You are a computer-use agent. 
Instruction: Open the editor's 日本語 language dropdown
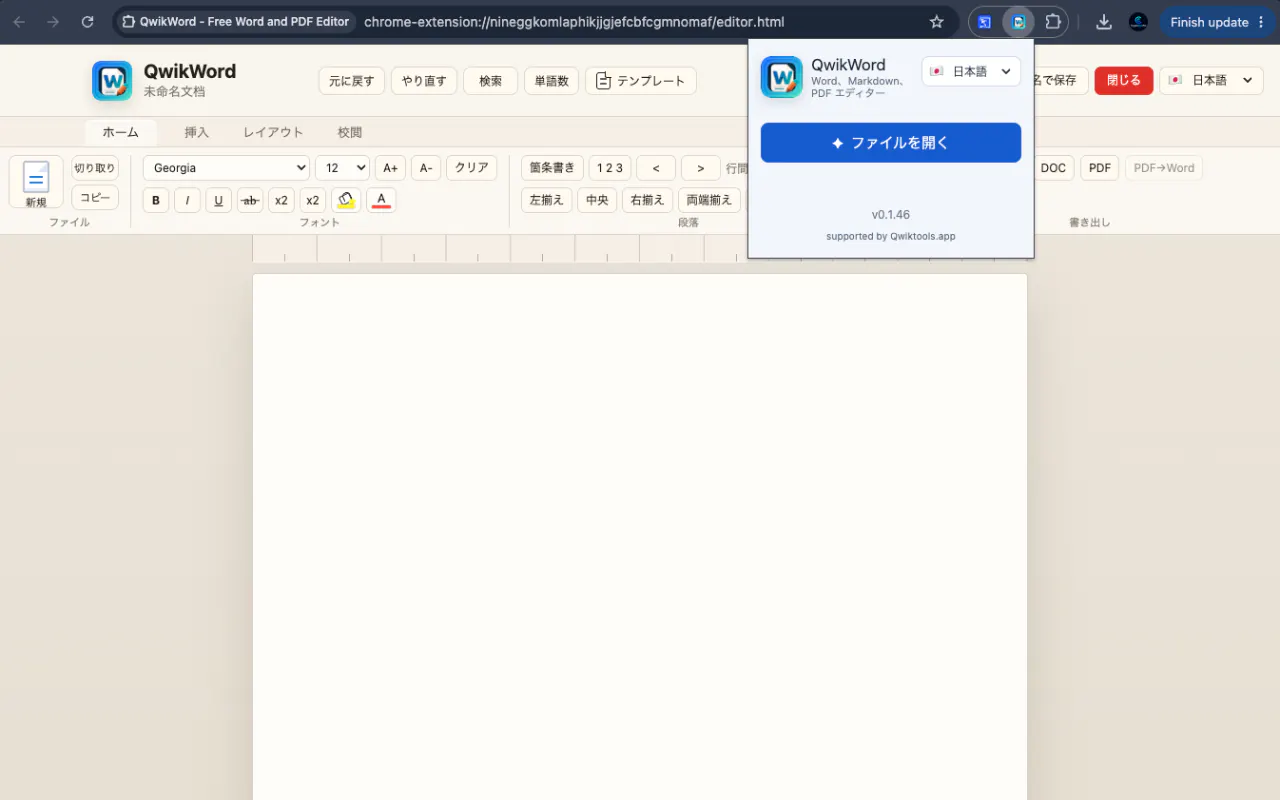click(x=1211, y=81)
